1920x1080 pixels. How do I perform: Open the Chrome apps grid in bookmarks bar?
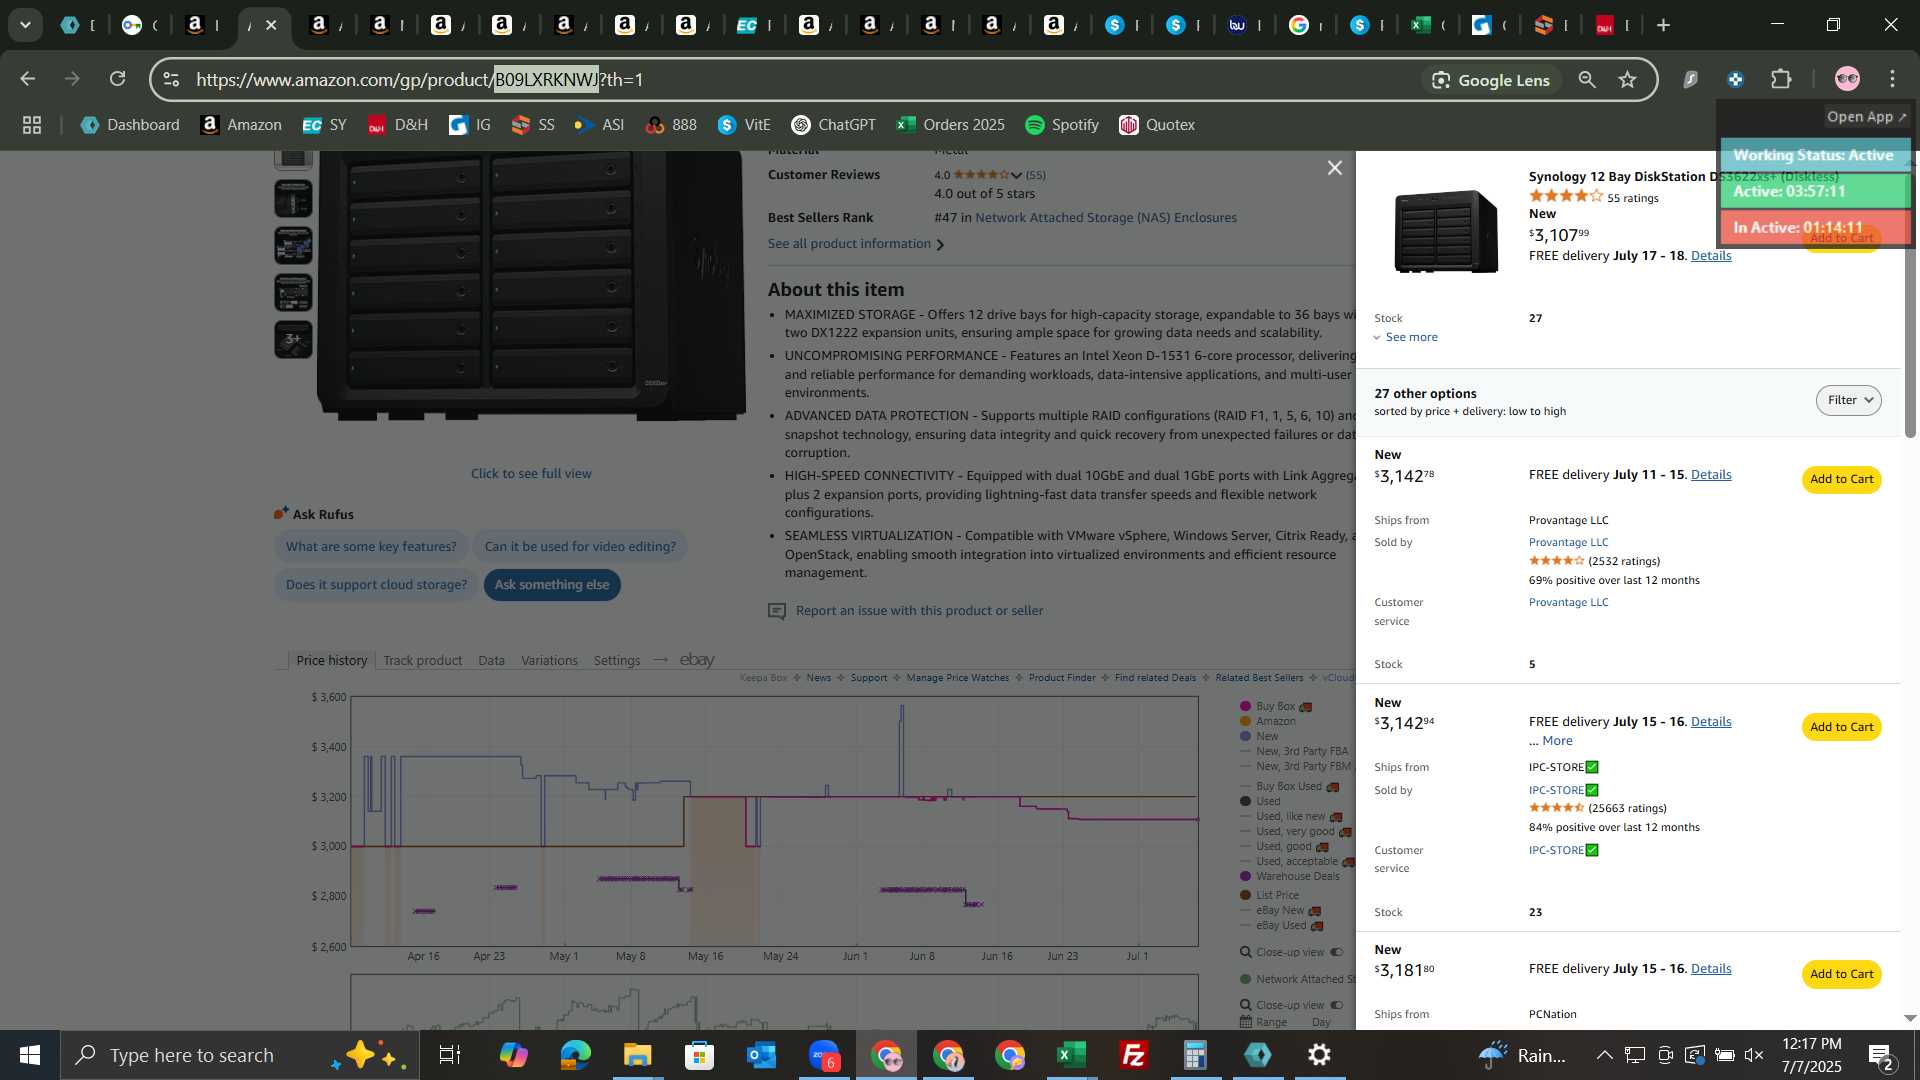point(32,125)
